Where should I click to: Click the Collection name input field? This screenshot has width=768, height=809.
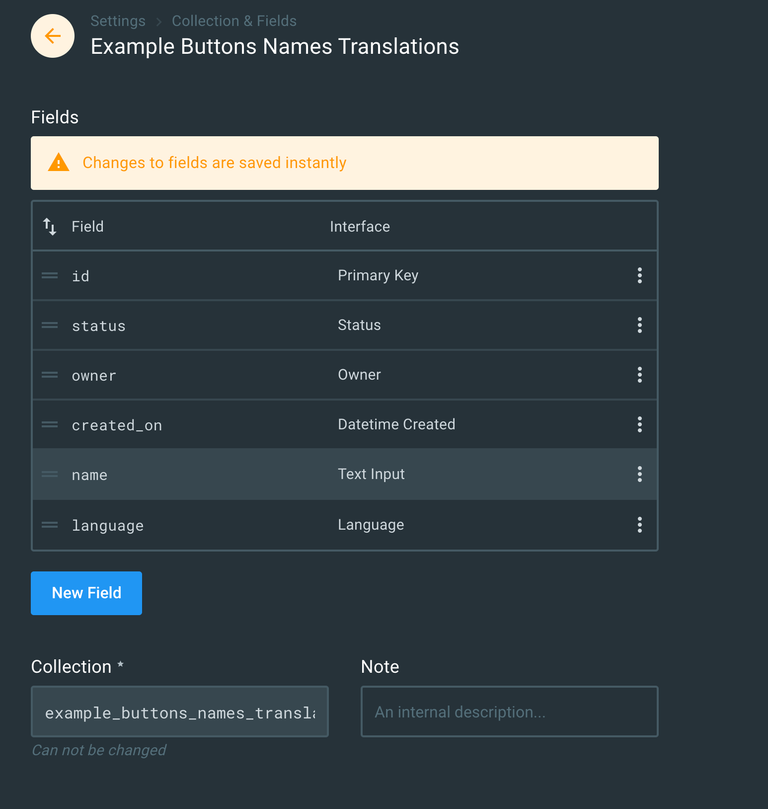pyautogui.click(x=180, y=712)
